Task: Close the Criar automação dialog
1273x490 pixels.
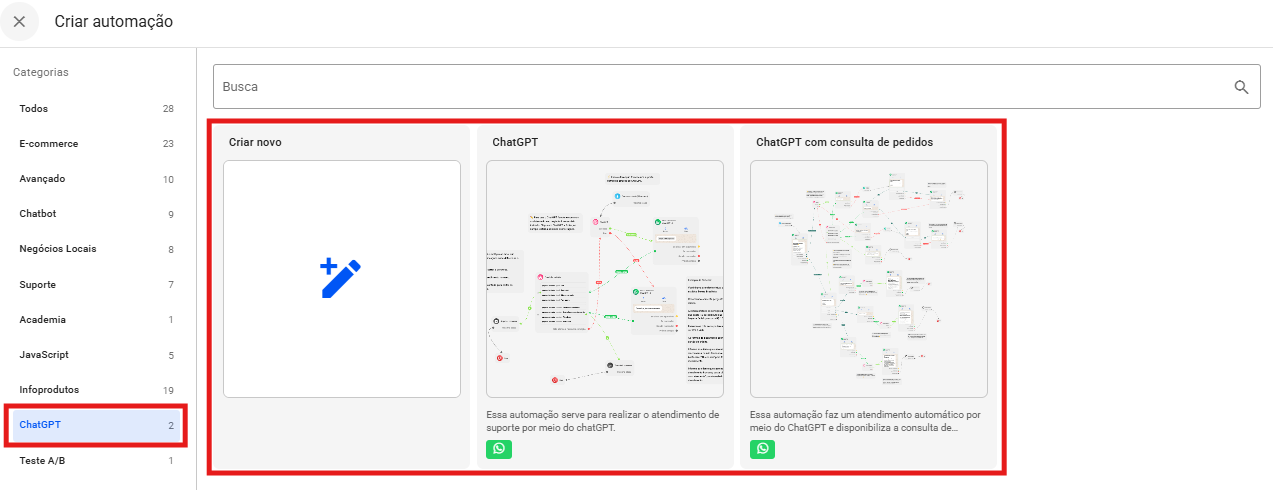Action: pos(19,22)
